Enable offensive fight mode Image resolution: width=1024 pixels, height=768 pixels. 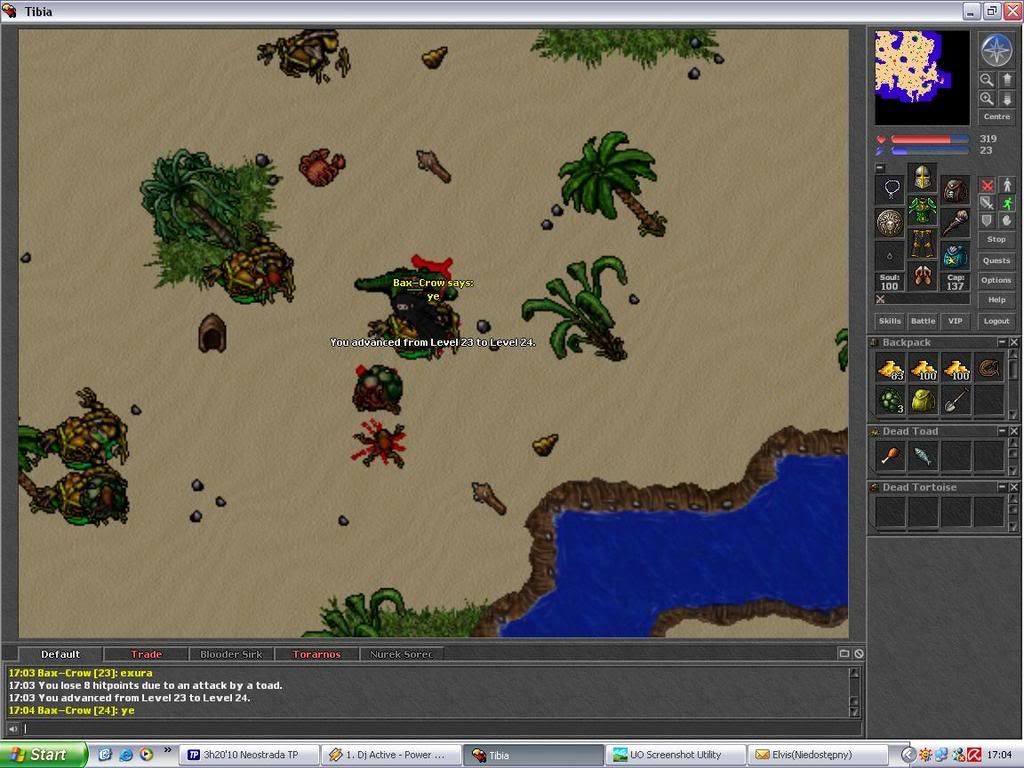point(987,185)
